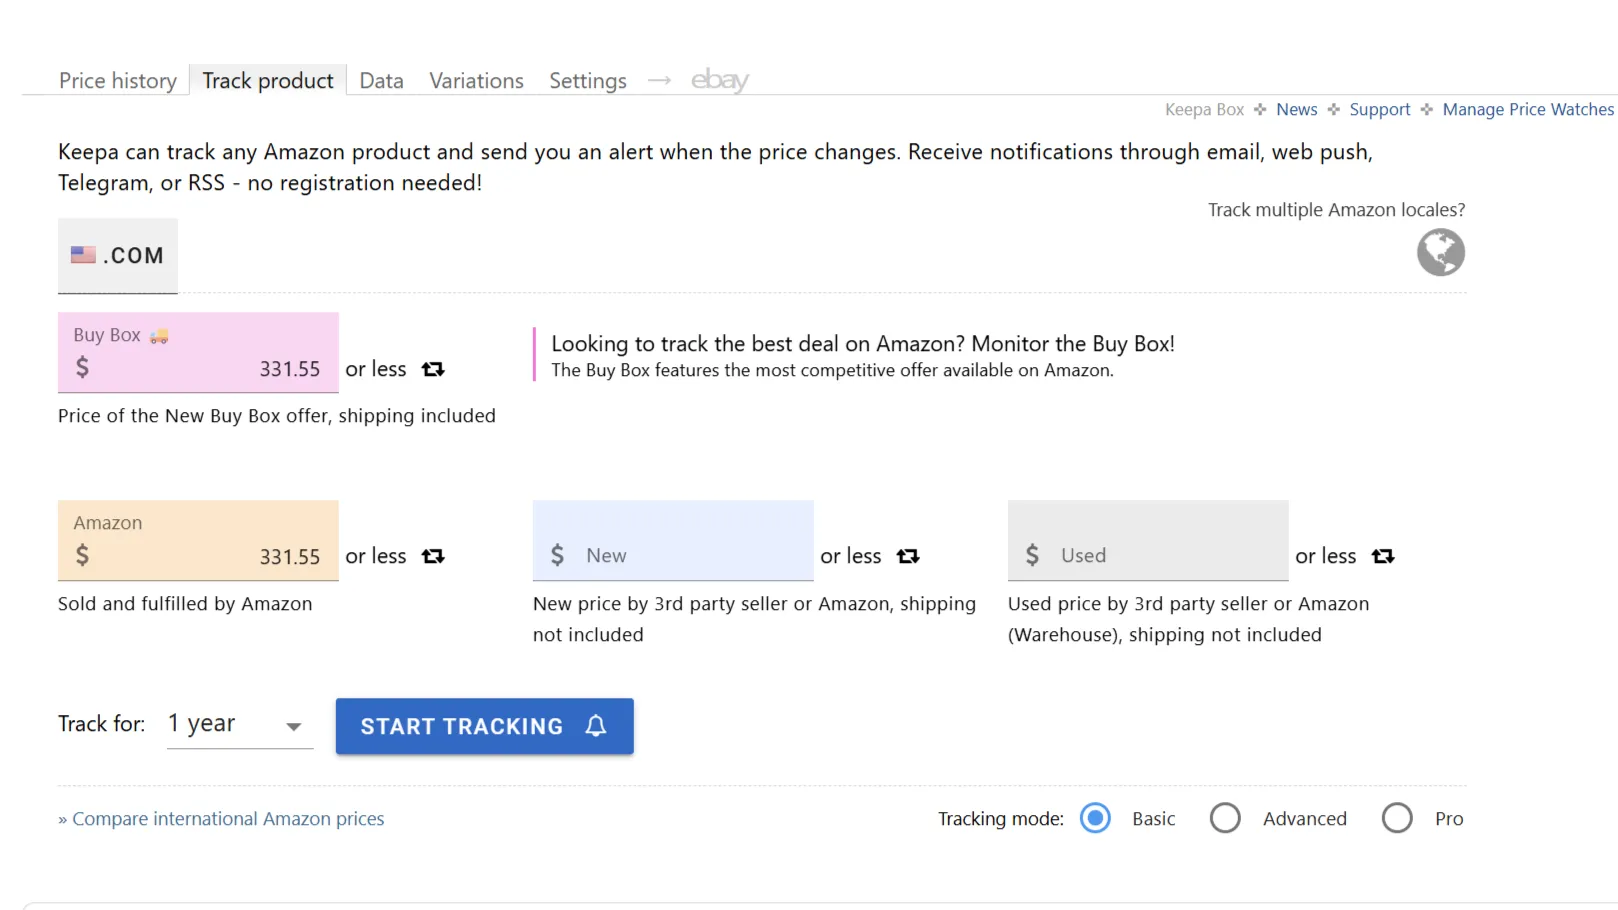Select the Basic tracking mode
Viewport: 1618px width, 910px height.
pyautogui.click(x=1095, y=818)
